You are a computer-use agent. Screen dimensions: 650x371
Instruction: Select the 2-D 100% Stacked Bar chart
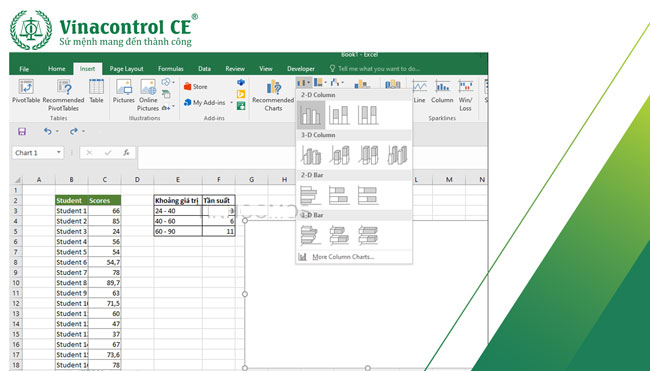click(x=368, y=195)
